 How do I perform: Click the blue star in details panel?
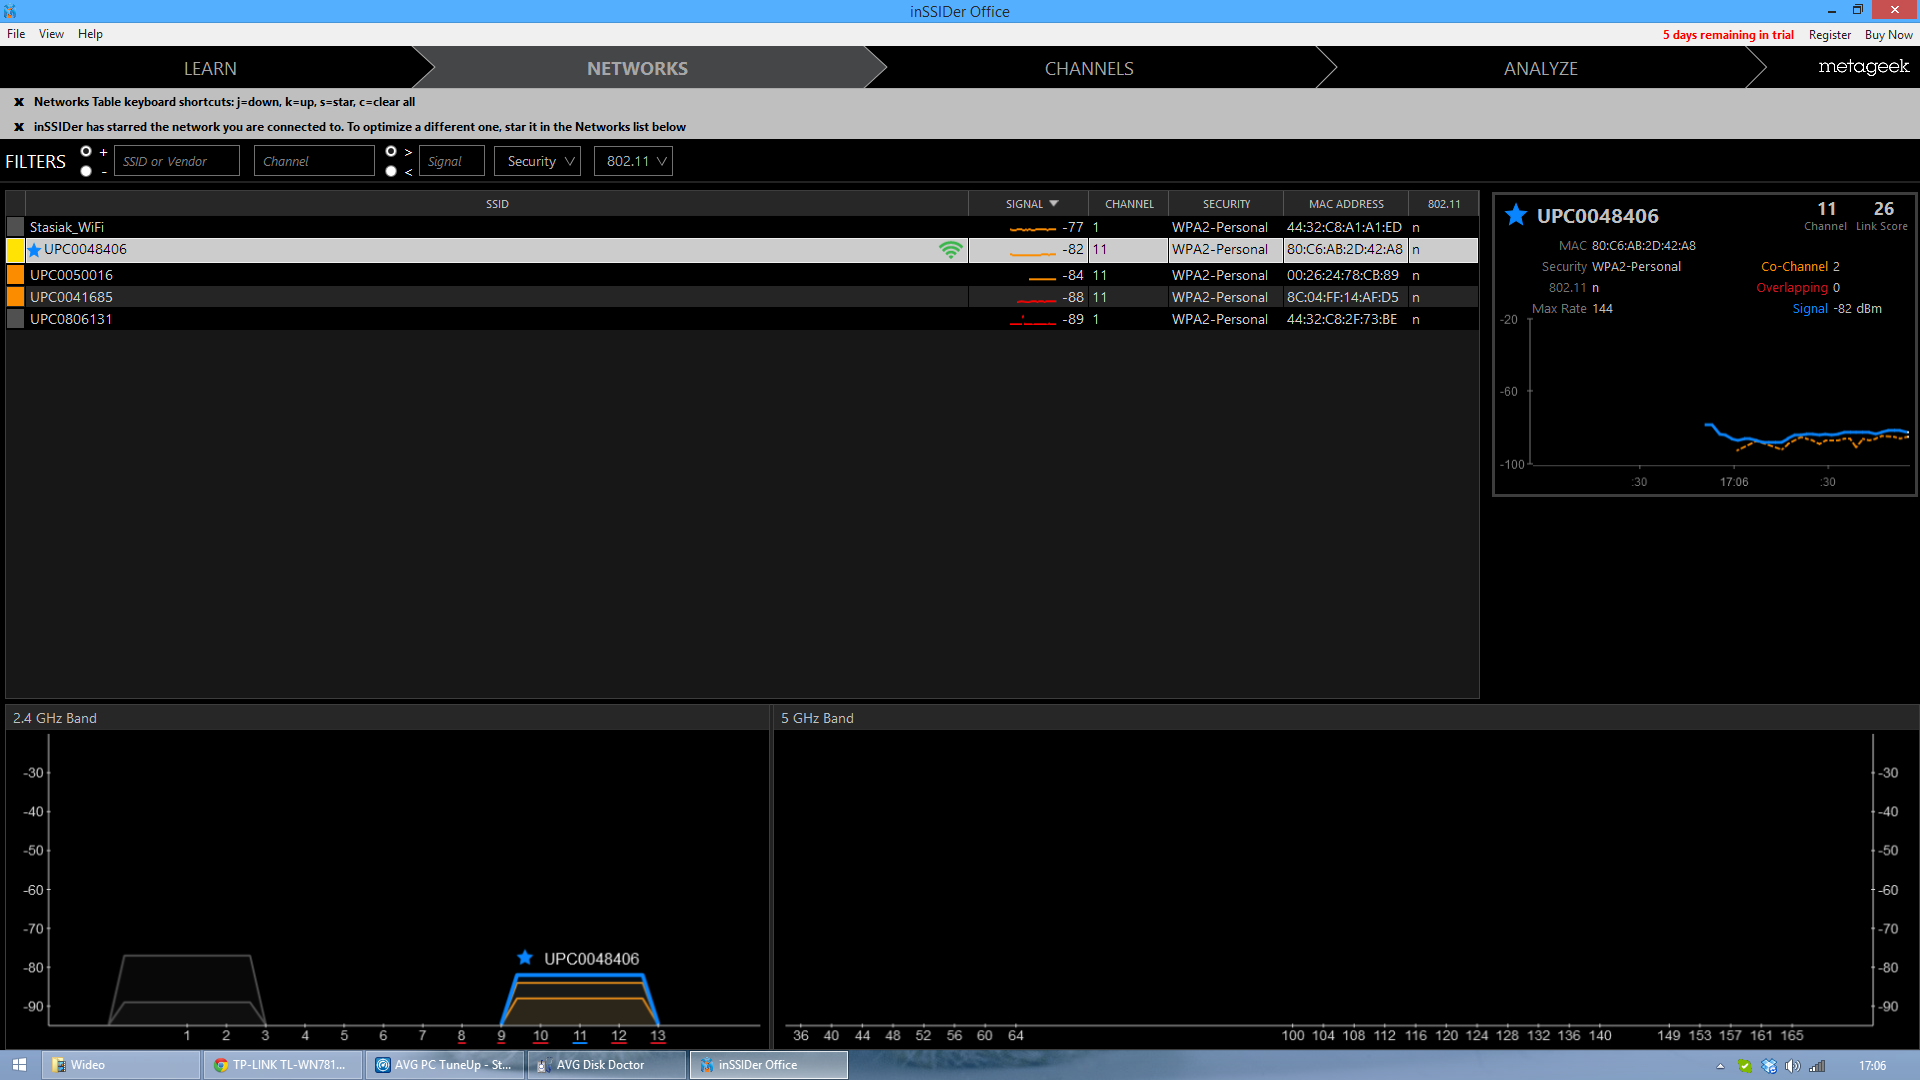click(x=1516, y=215)
